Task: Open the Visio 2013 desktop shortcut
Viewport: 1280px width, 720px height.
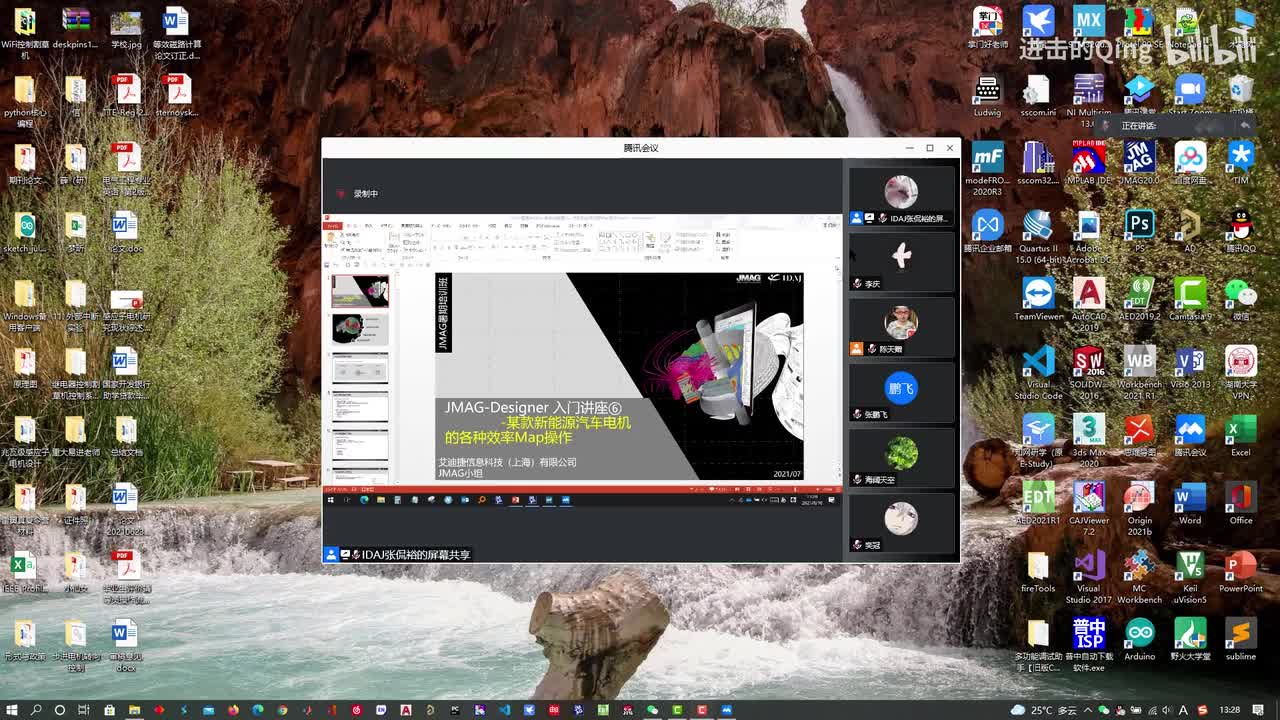Action: 1190,367
